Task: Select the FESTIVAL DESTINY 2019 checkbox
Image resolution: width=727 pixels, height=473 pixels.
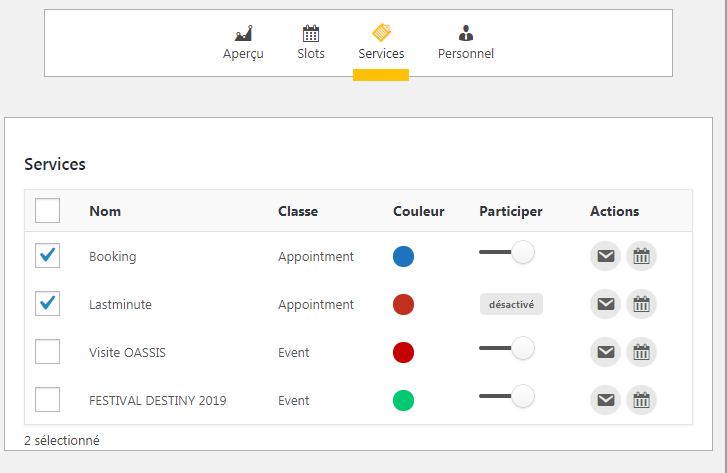Action: 47,399
